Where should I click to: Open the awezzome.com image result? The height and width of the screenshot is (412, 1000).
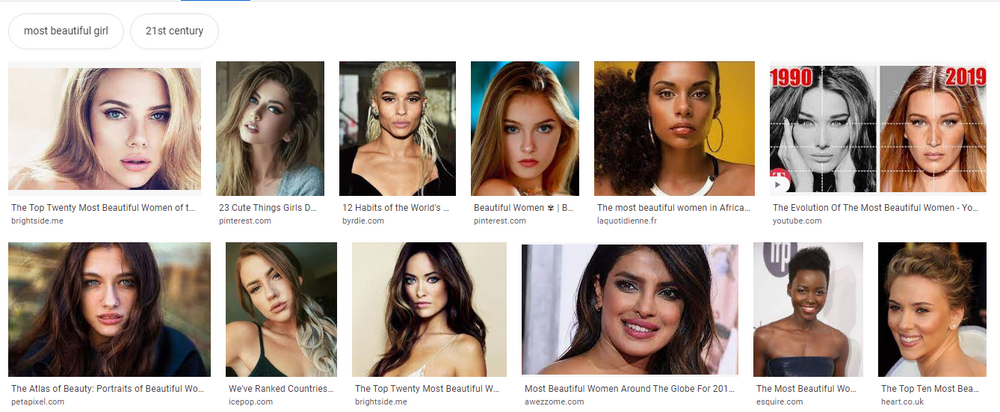(629, 309)
